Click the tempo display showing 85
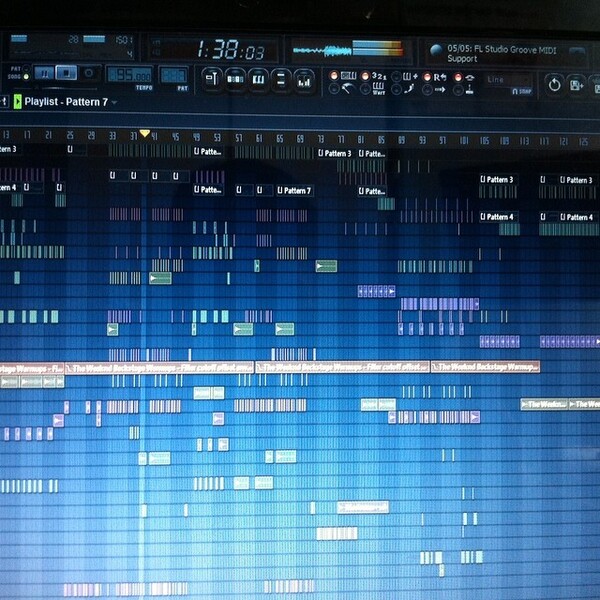This screenshot has height=600, width=600. (x=129, y=75)
